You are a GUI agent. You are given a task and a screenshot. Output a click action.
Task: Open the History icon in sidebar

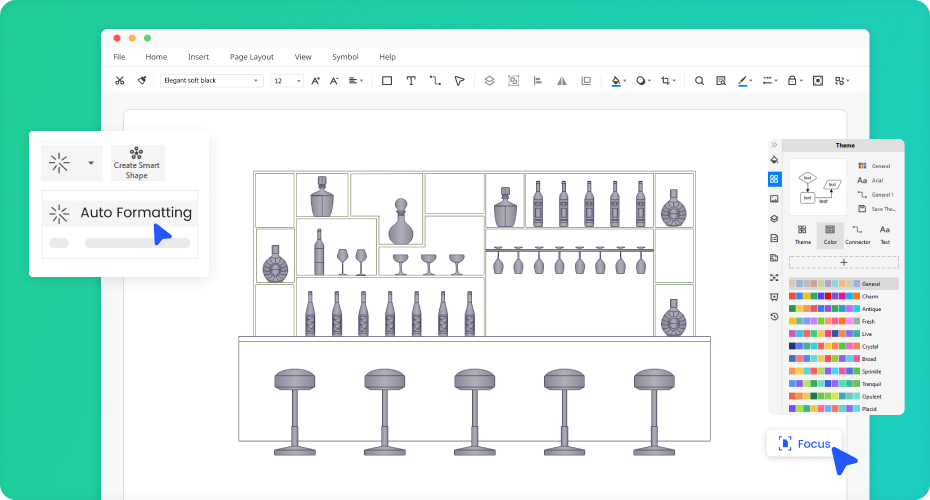tap(774, 316)
